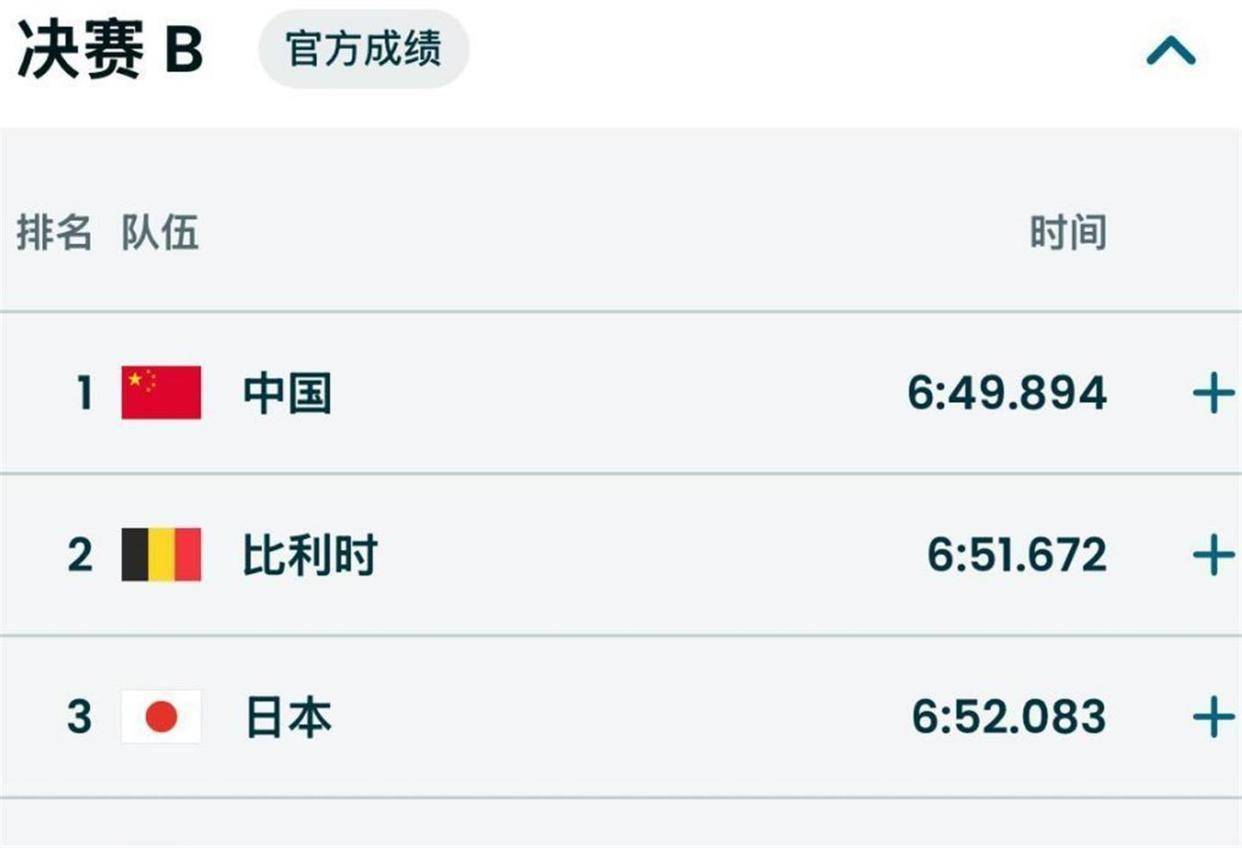
Task: Click rank number 3 beside Japan flag
Action: 80,717
